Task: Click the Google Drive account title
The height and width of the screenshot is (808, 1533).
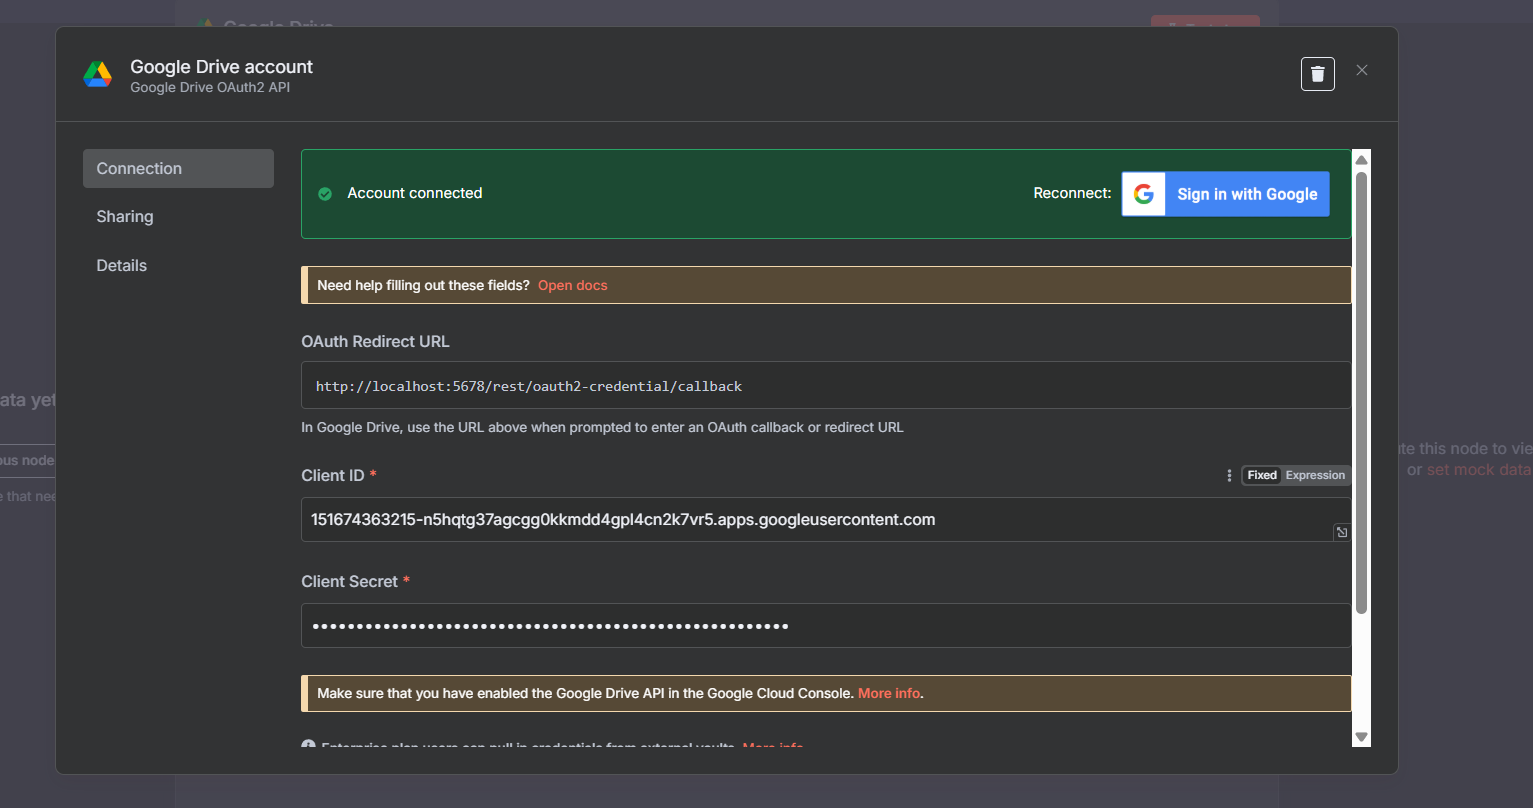Action: (x=222, y=67)
